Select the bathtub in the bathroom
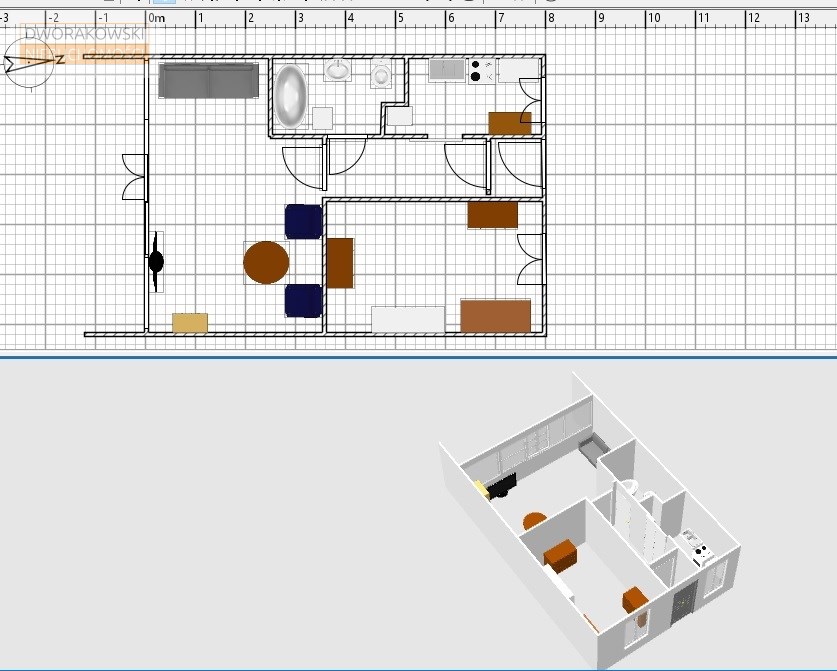 [292, 96]
